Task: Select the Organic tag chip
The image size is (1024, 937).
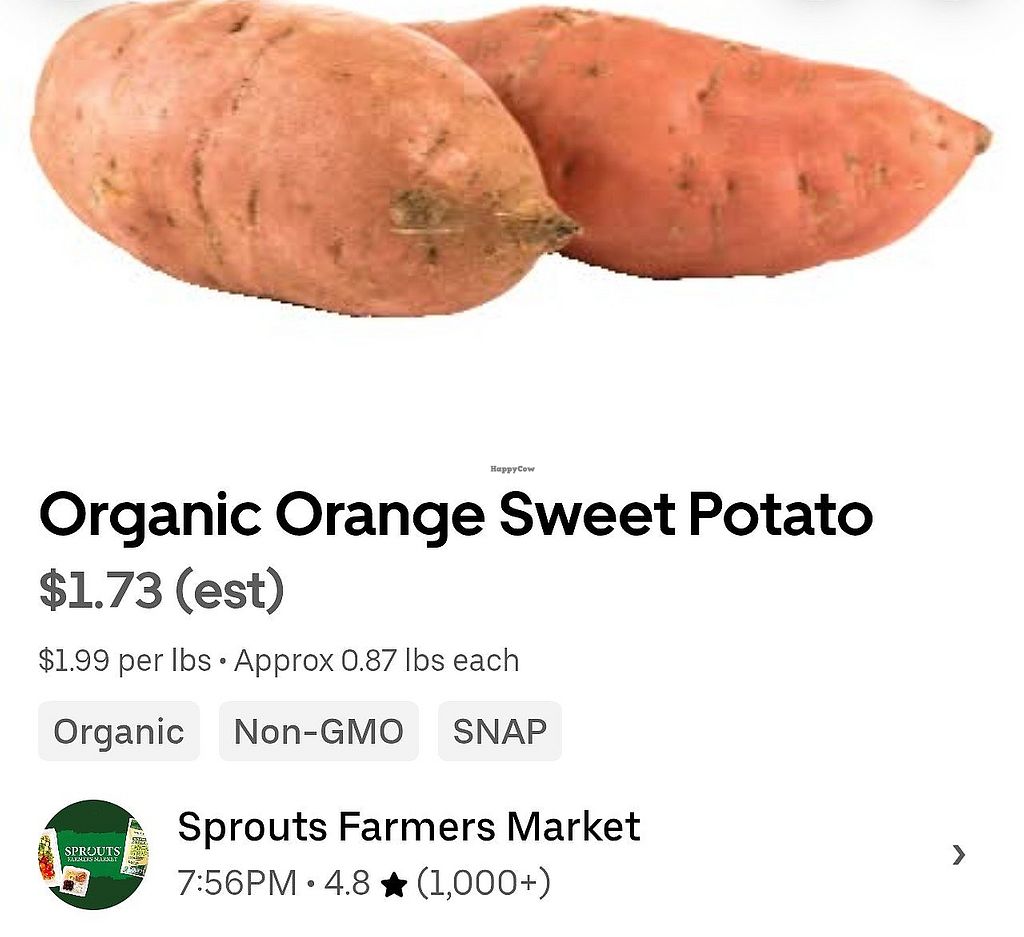Action: tap(119, 731)
